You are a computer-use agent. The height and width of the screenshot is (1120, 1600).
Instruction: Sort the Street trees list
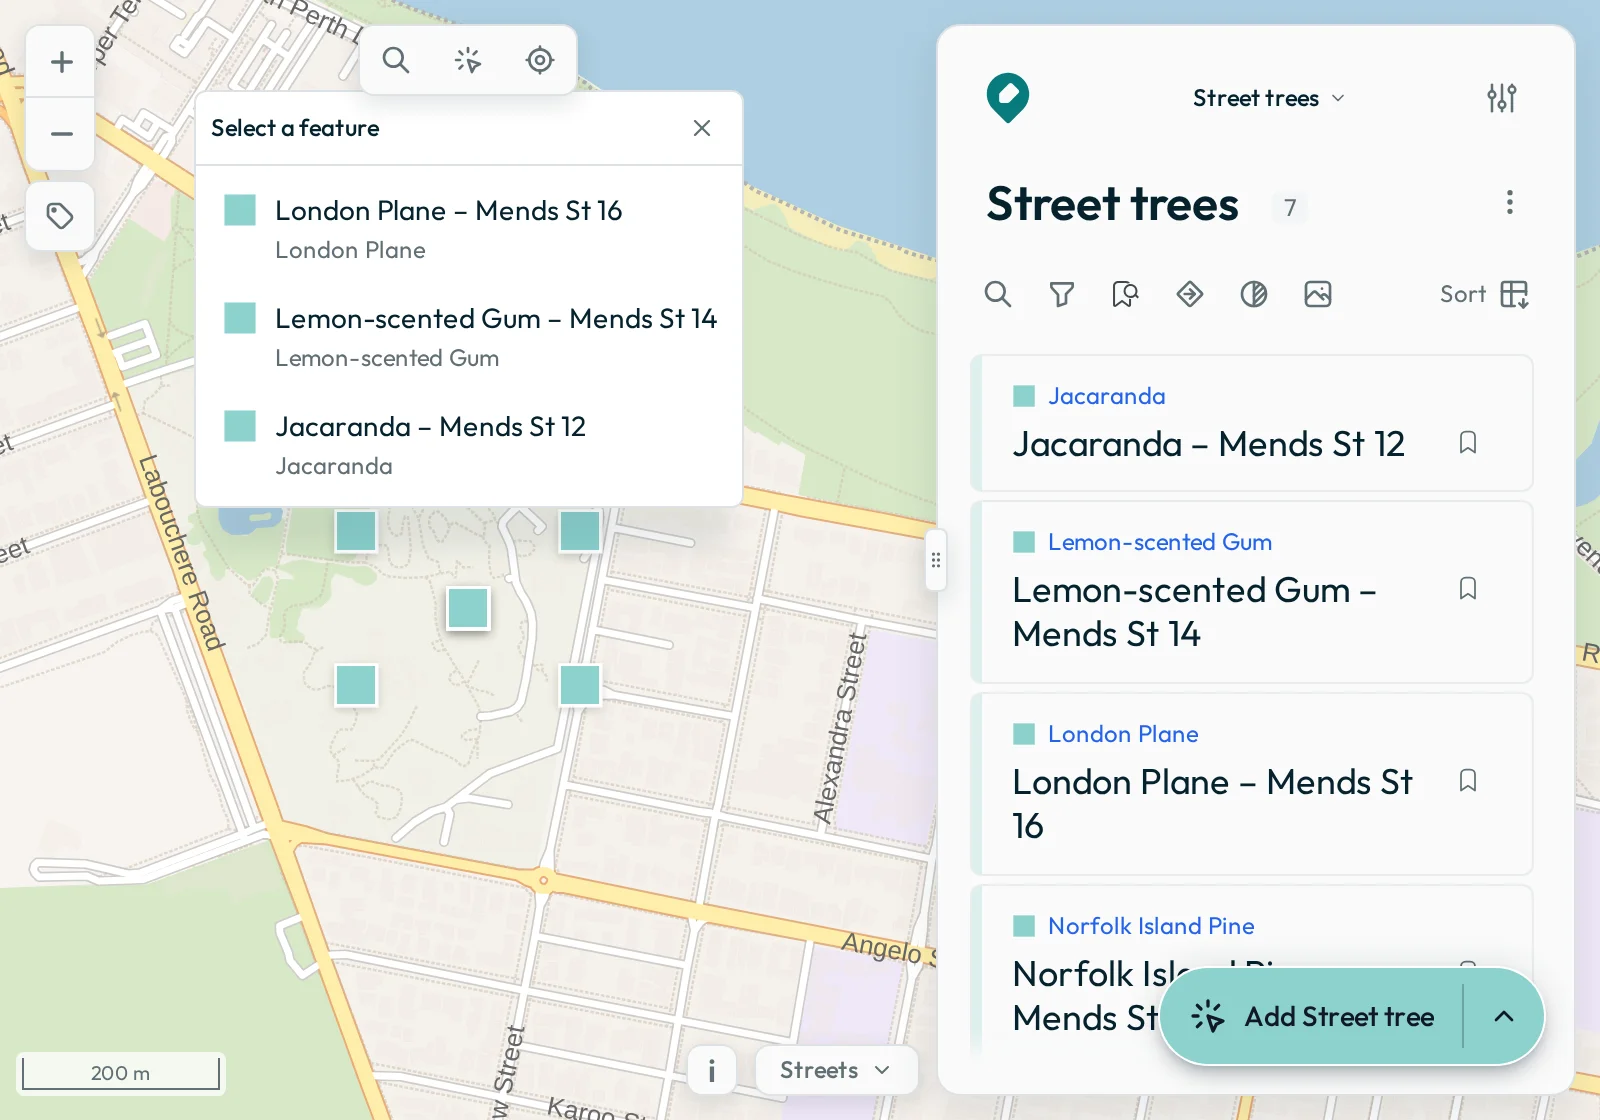(1485, 294)
